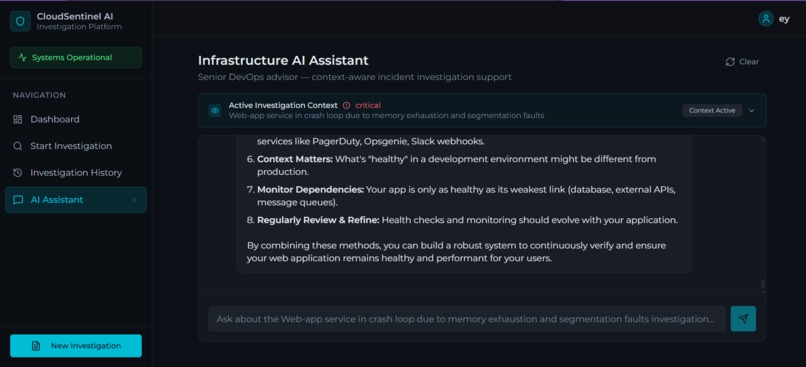This screenshot has height=367, width=806.
Task: Go to Start Investigation
Action: 76,146
